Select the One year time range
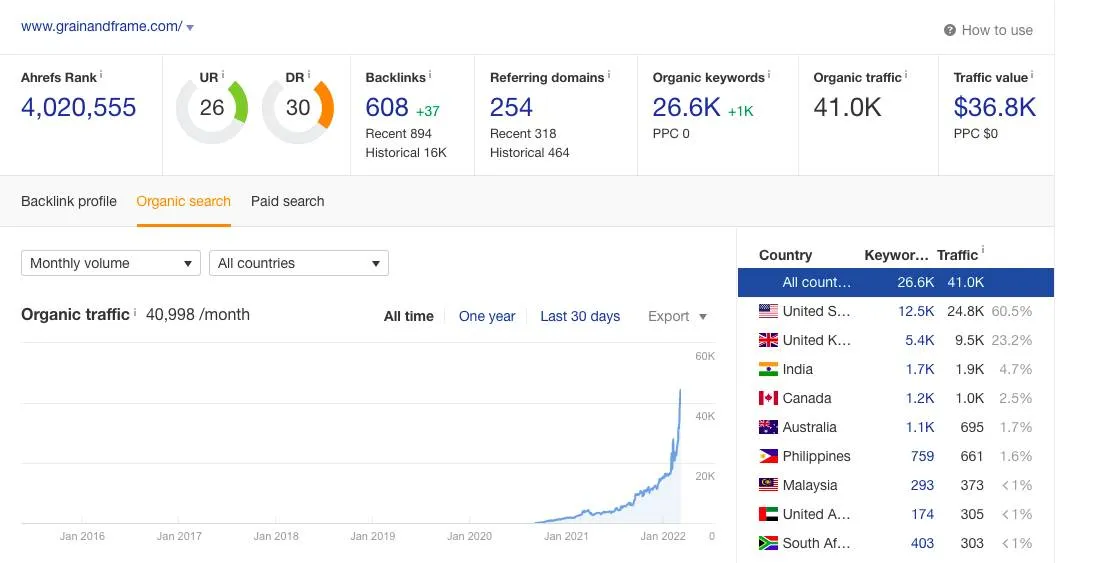This screenshot has height=563, width=1100. coord(487,316)
